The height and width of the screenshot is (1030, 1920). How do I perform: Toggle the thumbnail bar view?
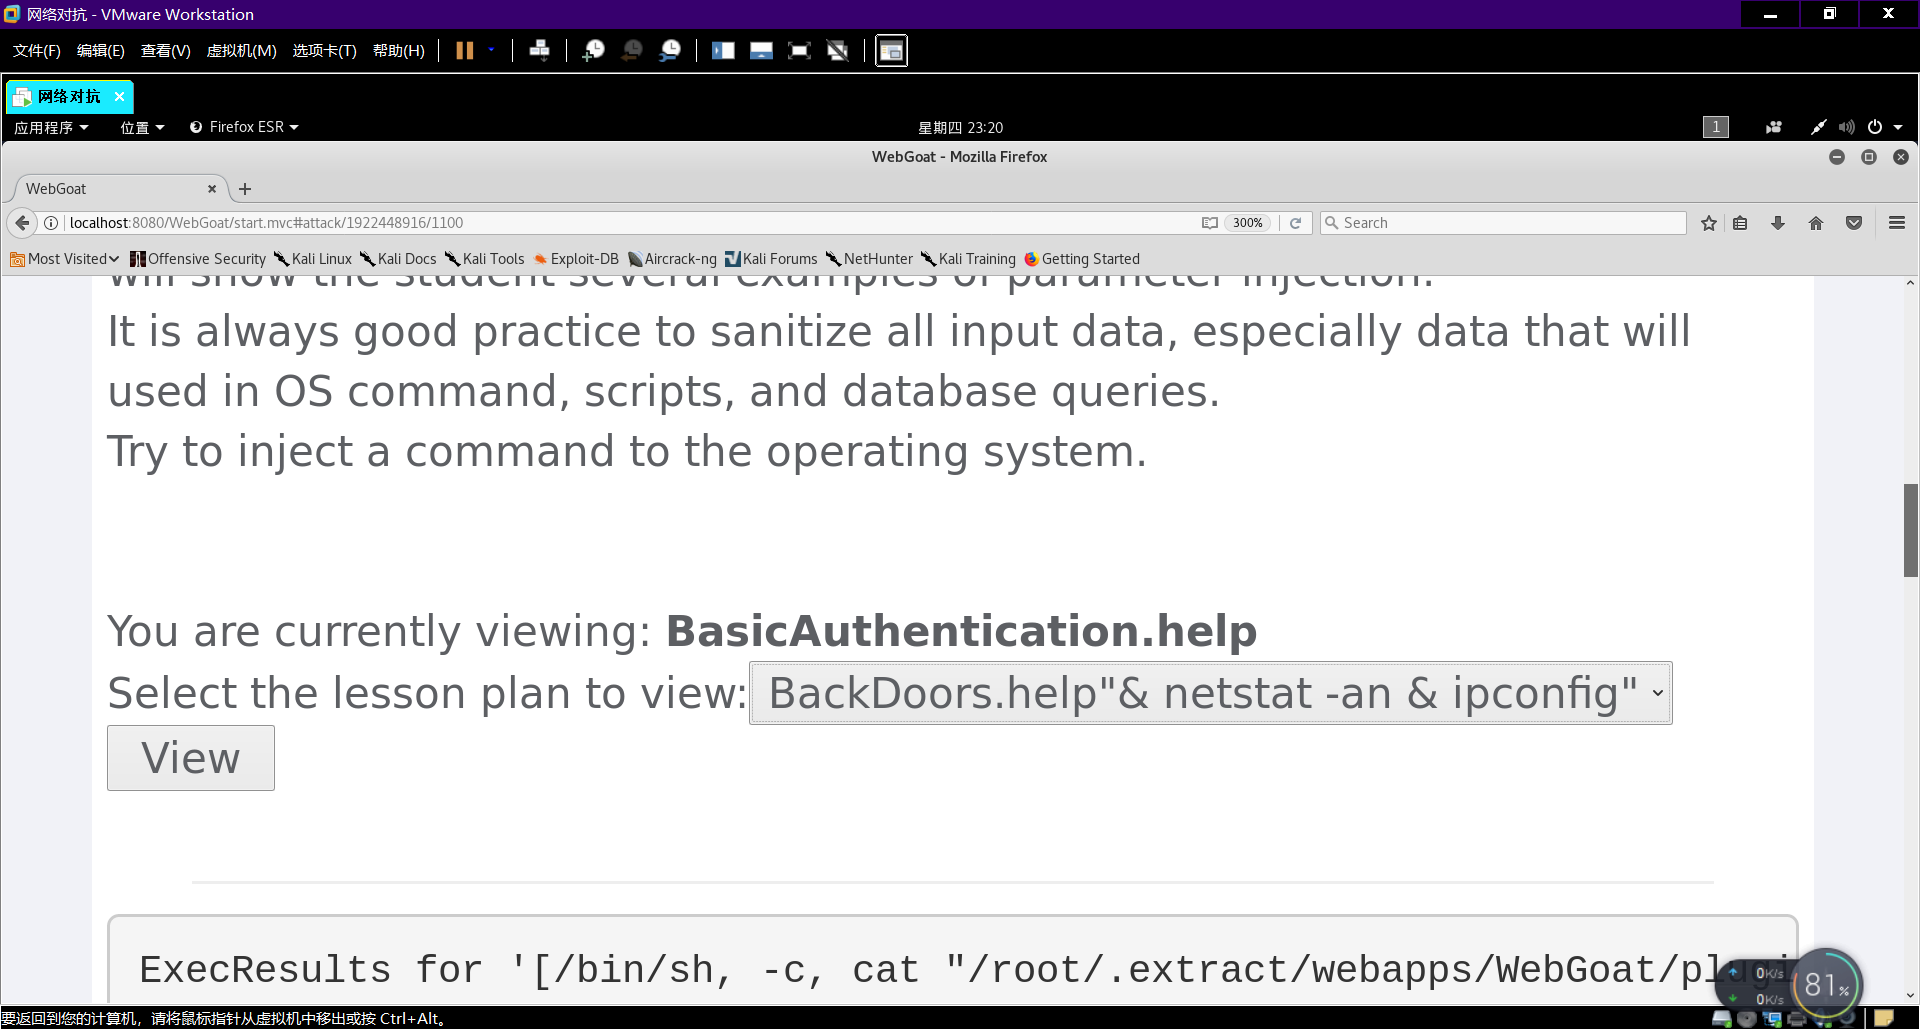click(x=761, y=51)
